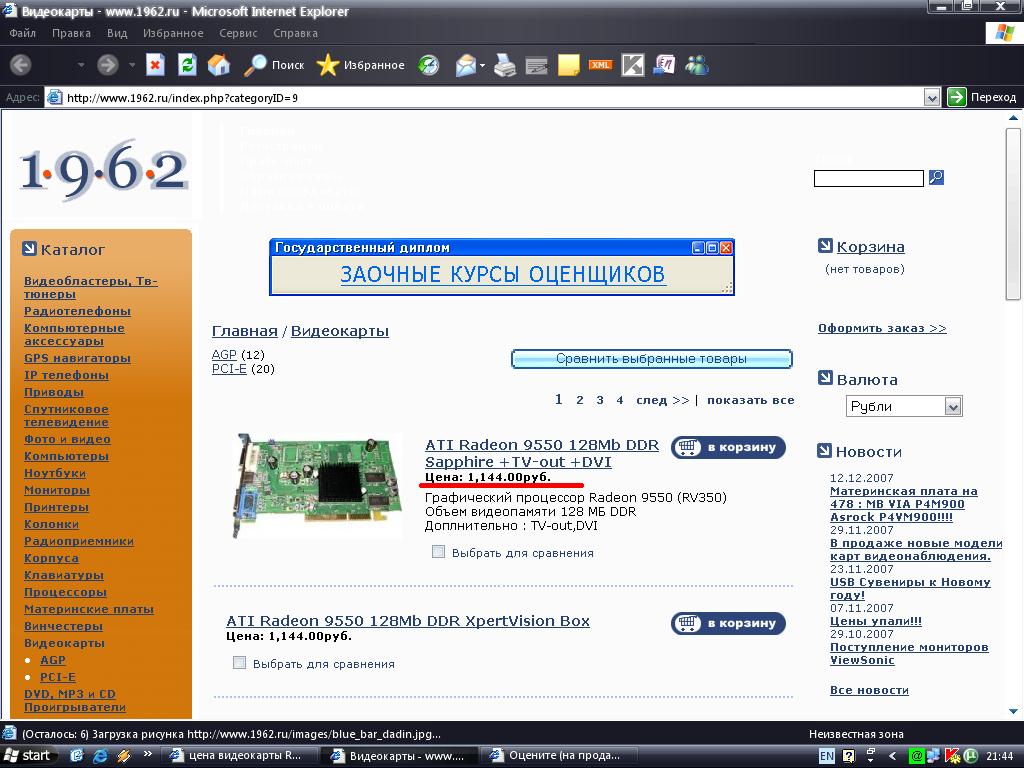
Task: Open the Forward button history arrow
Action: coord(132,65)
